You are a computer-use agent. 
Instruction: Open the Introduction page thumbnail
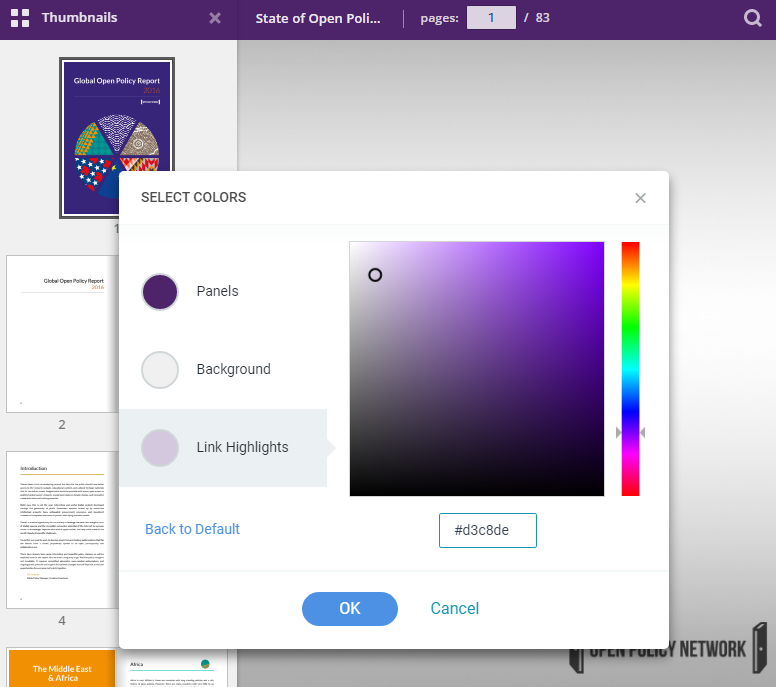click(62, 529)
